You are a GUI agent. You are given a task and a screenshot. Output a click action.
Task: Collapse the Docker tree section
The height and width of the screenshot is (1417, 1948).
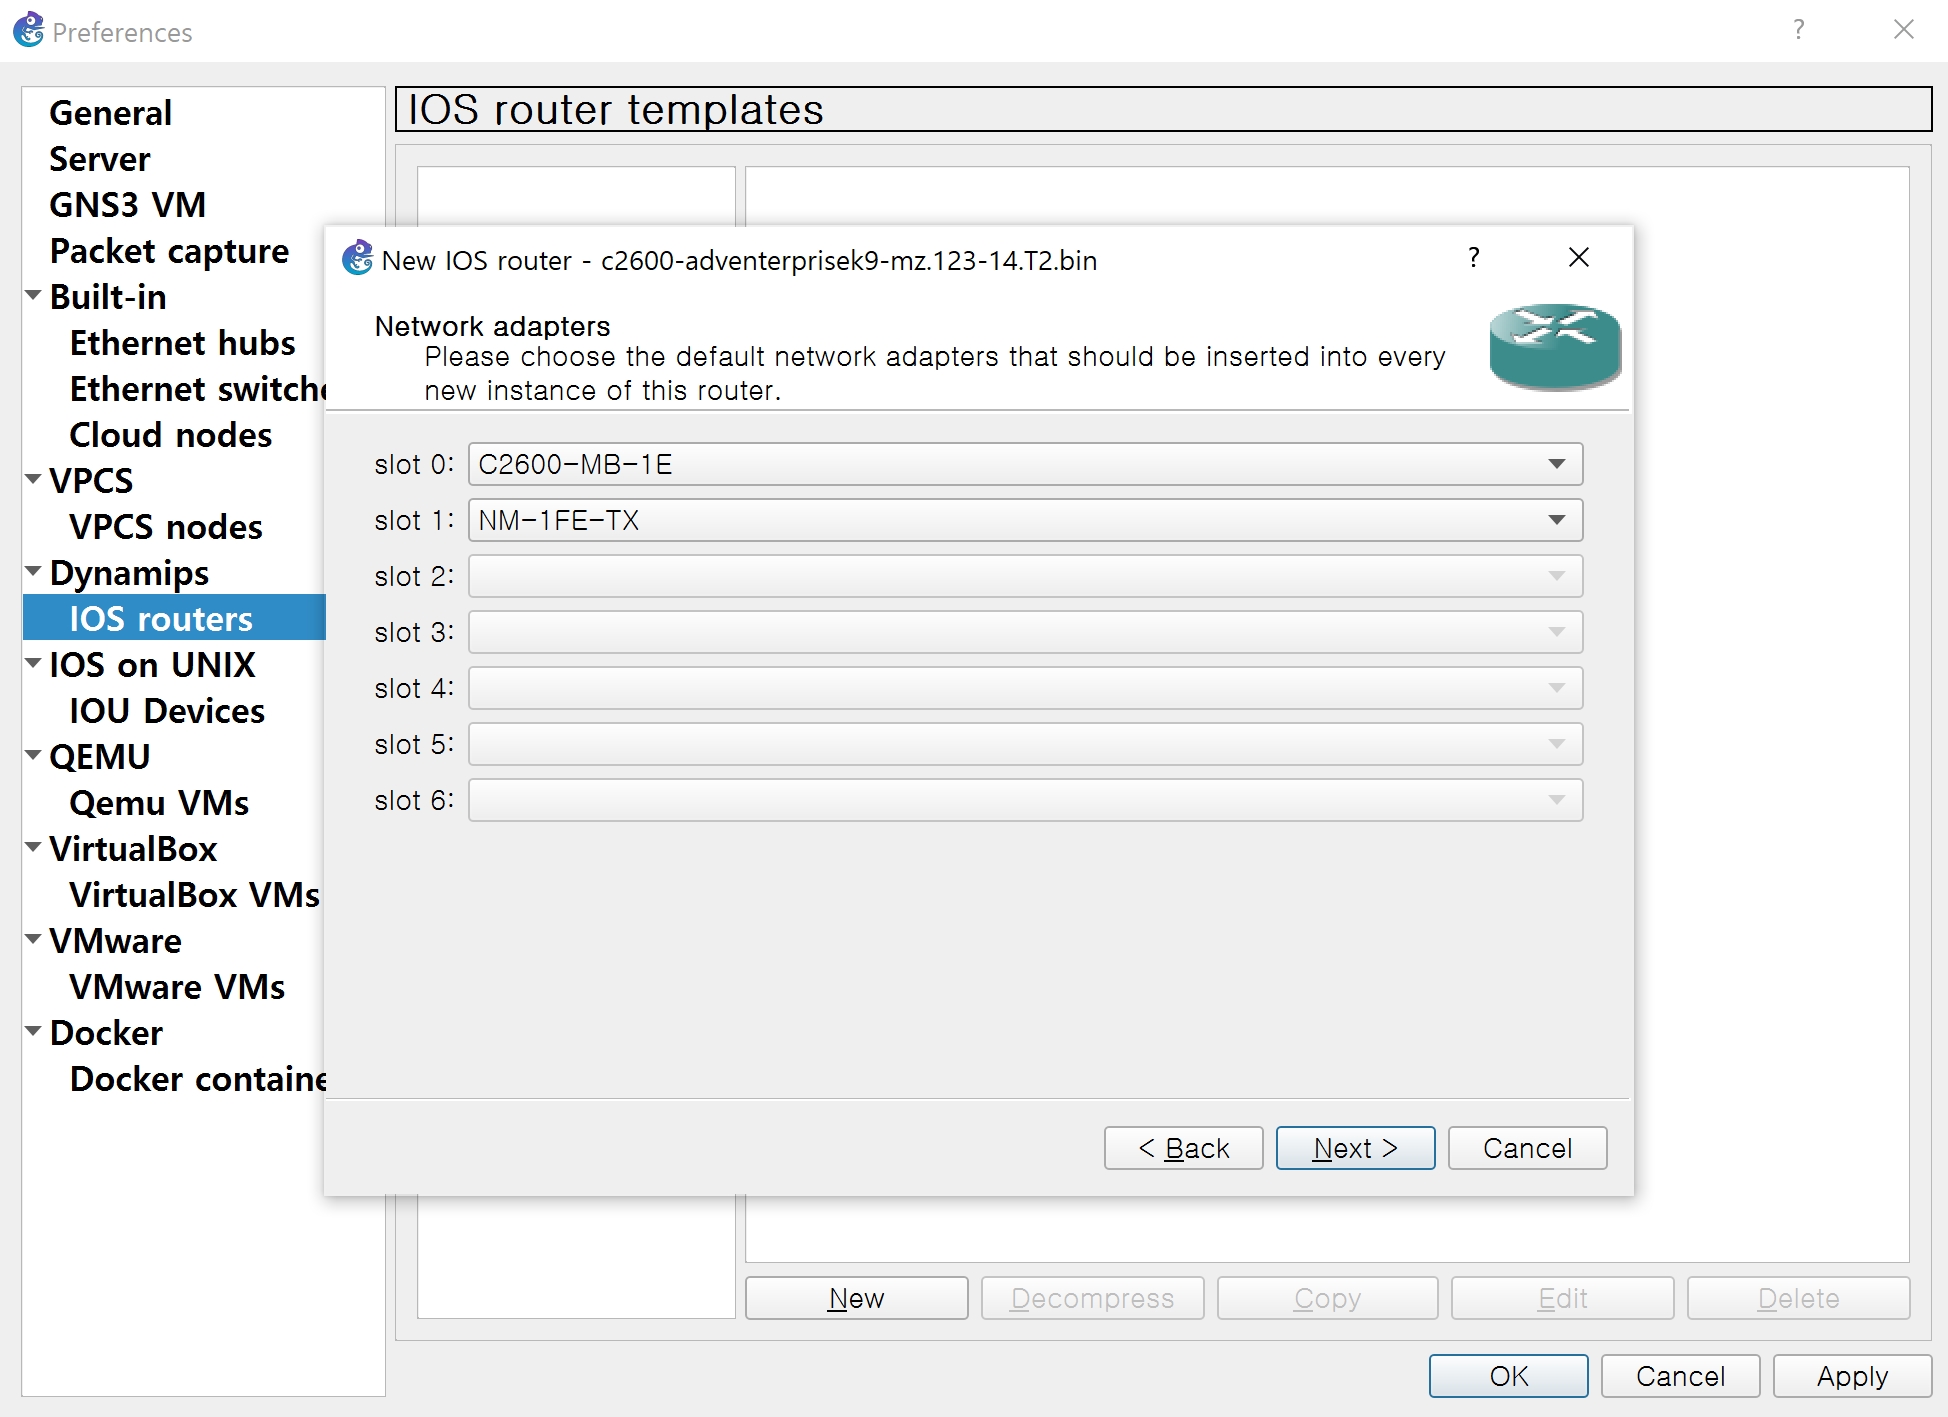coord(33,1031)
